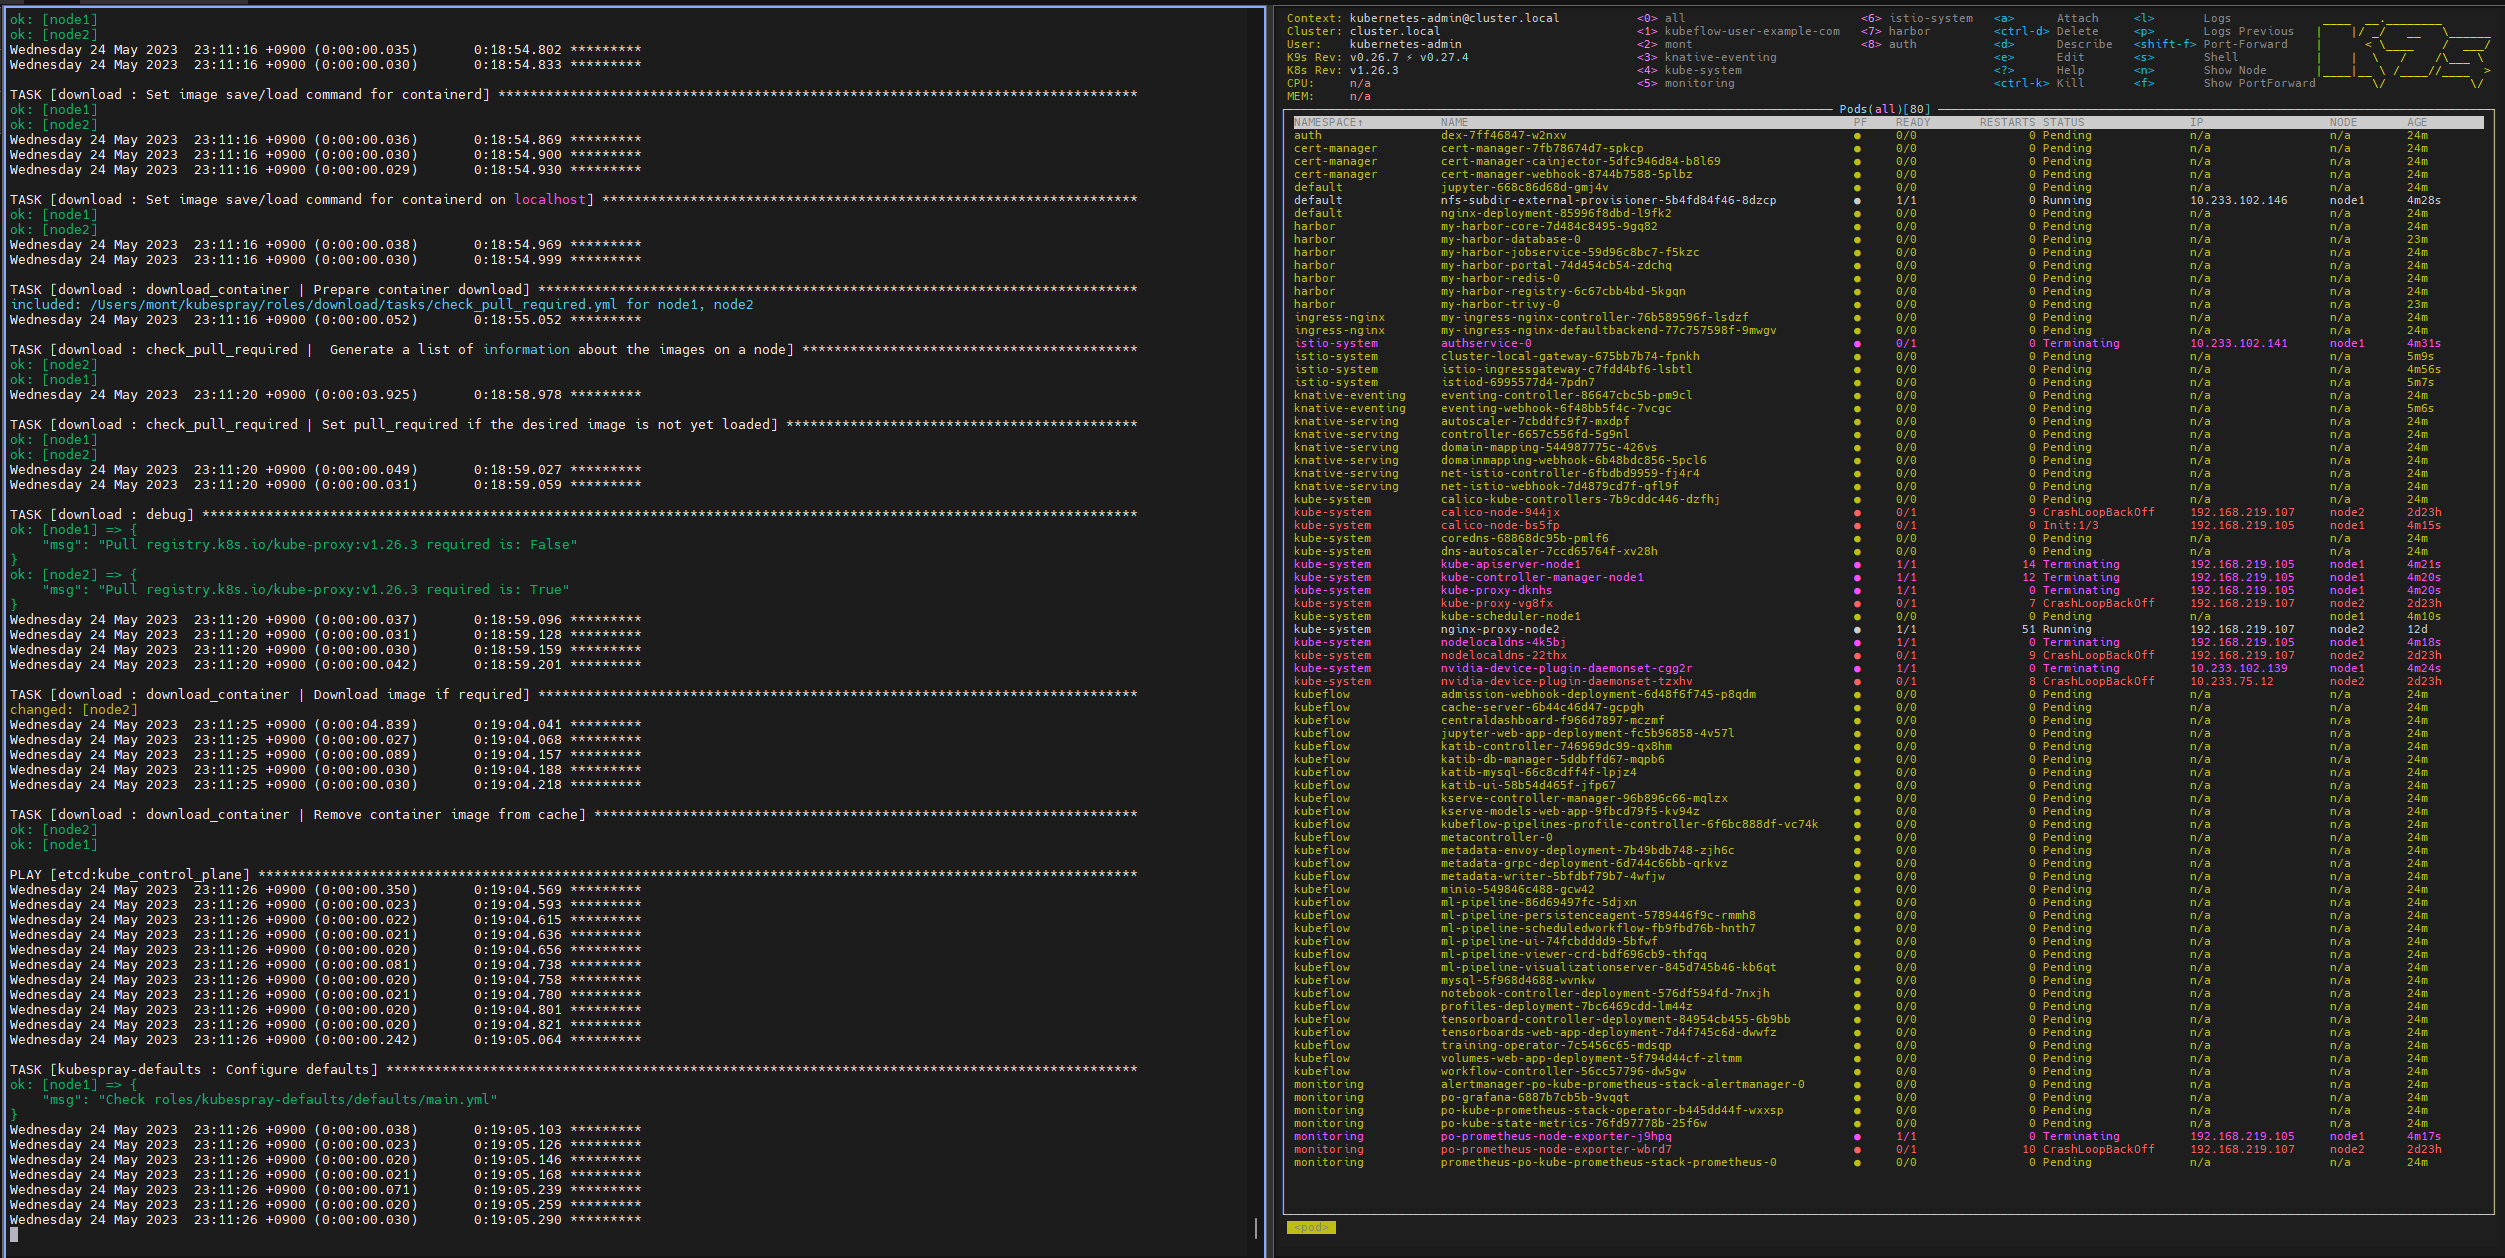Viewport: 2505px width, 1258px height.
Task: Click the PF dot for nfs-subdir-external-provisioner pod
Action: click(1858, 201)
